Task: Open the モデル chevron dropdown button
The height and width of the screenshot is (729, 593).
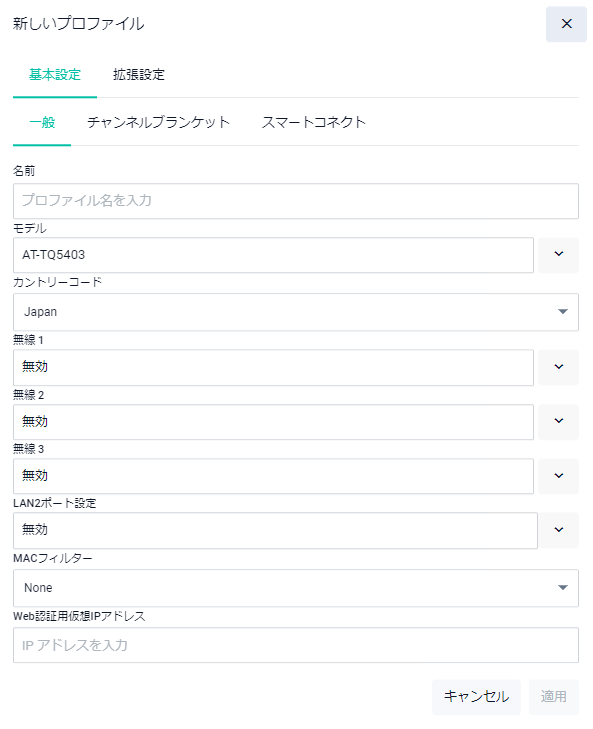Action: (x=559, y=255)
